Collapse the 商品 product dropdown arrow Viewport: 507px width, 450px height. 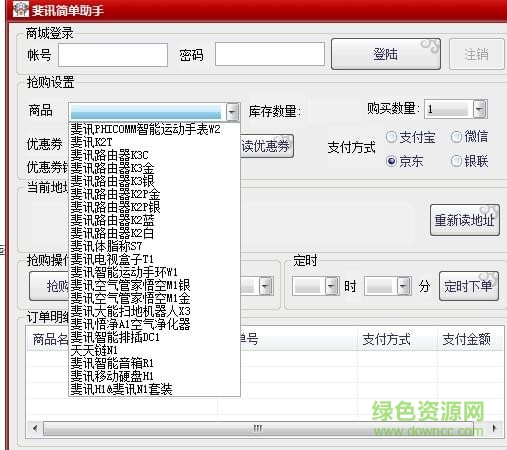(x=233, y=112)
